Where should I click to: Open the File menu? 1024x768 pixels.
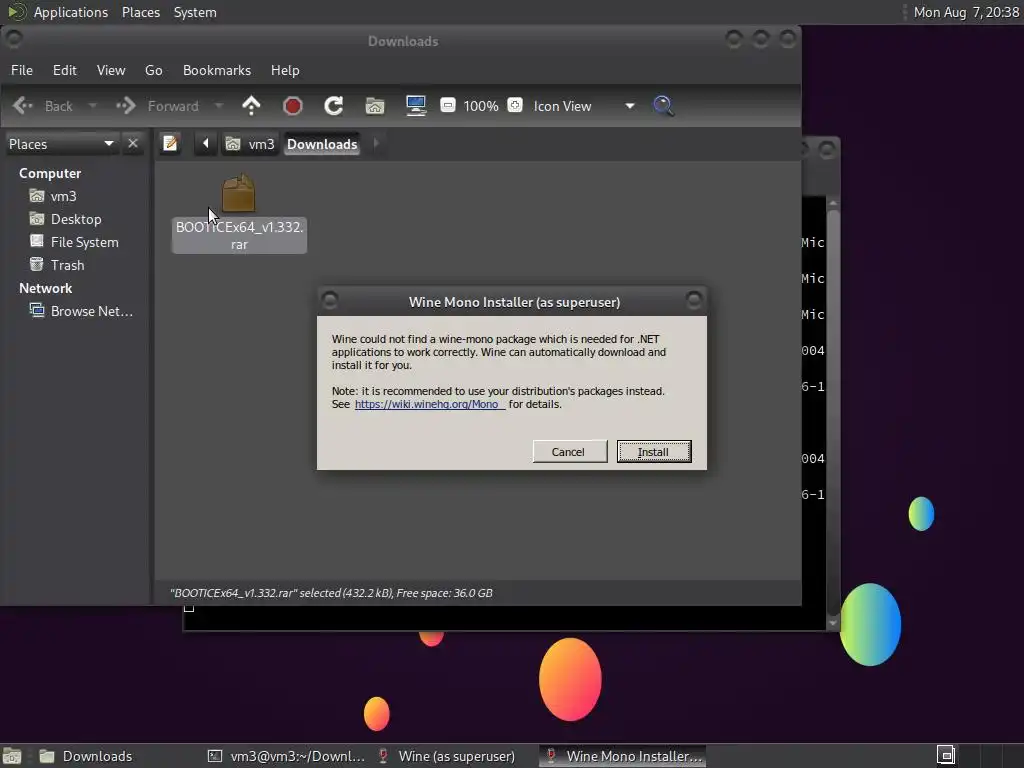tap(22, 71)
